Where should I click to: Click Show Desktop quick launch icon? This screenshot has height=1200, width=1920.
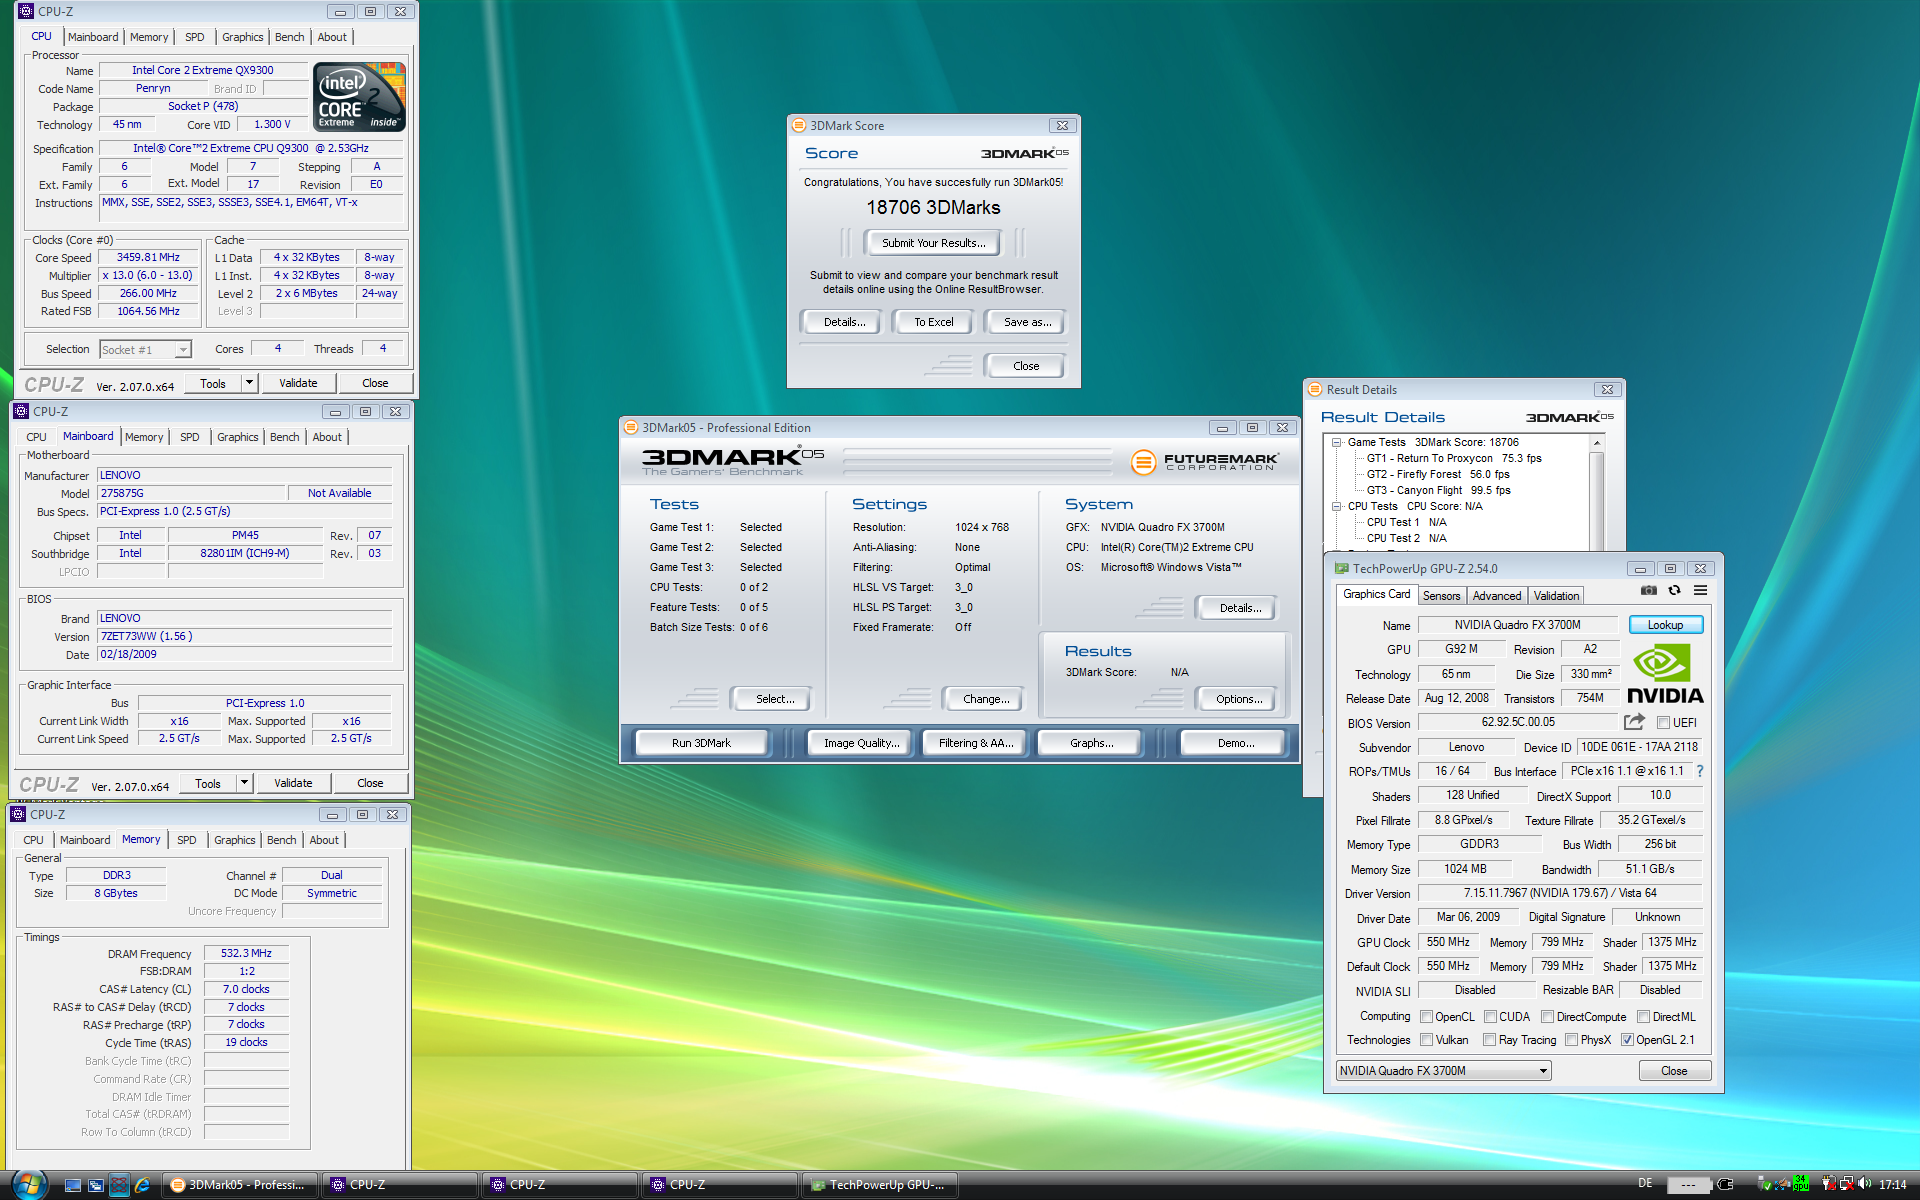point(72,1185)
